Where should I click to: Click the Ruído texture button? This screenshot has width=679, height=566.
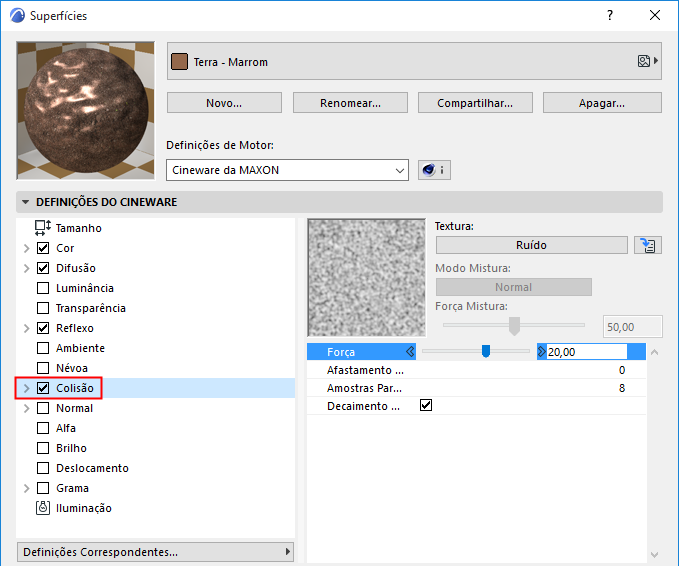pos(531,245)
